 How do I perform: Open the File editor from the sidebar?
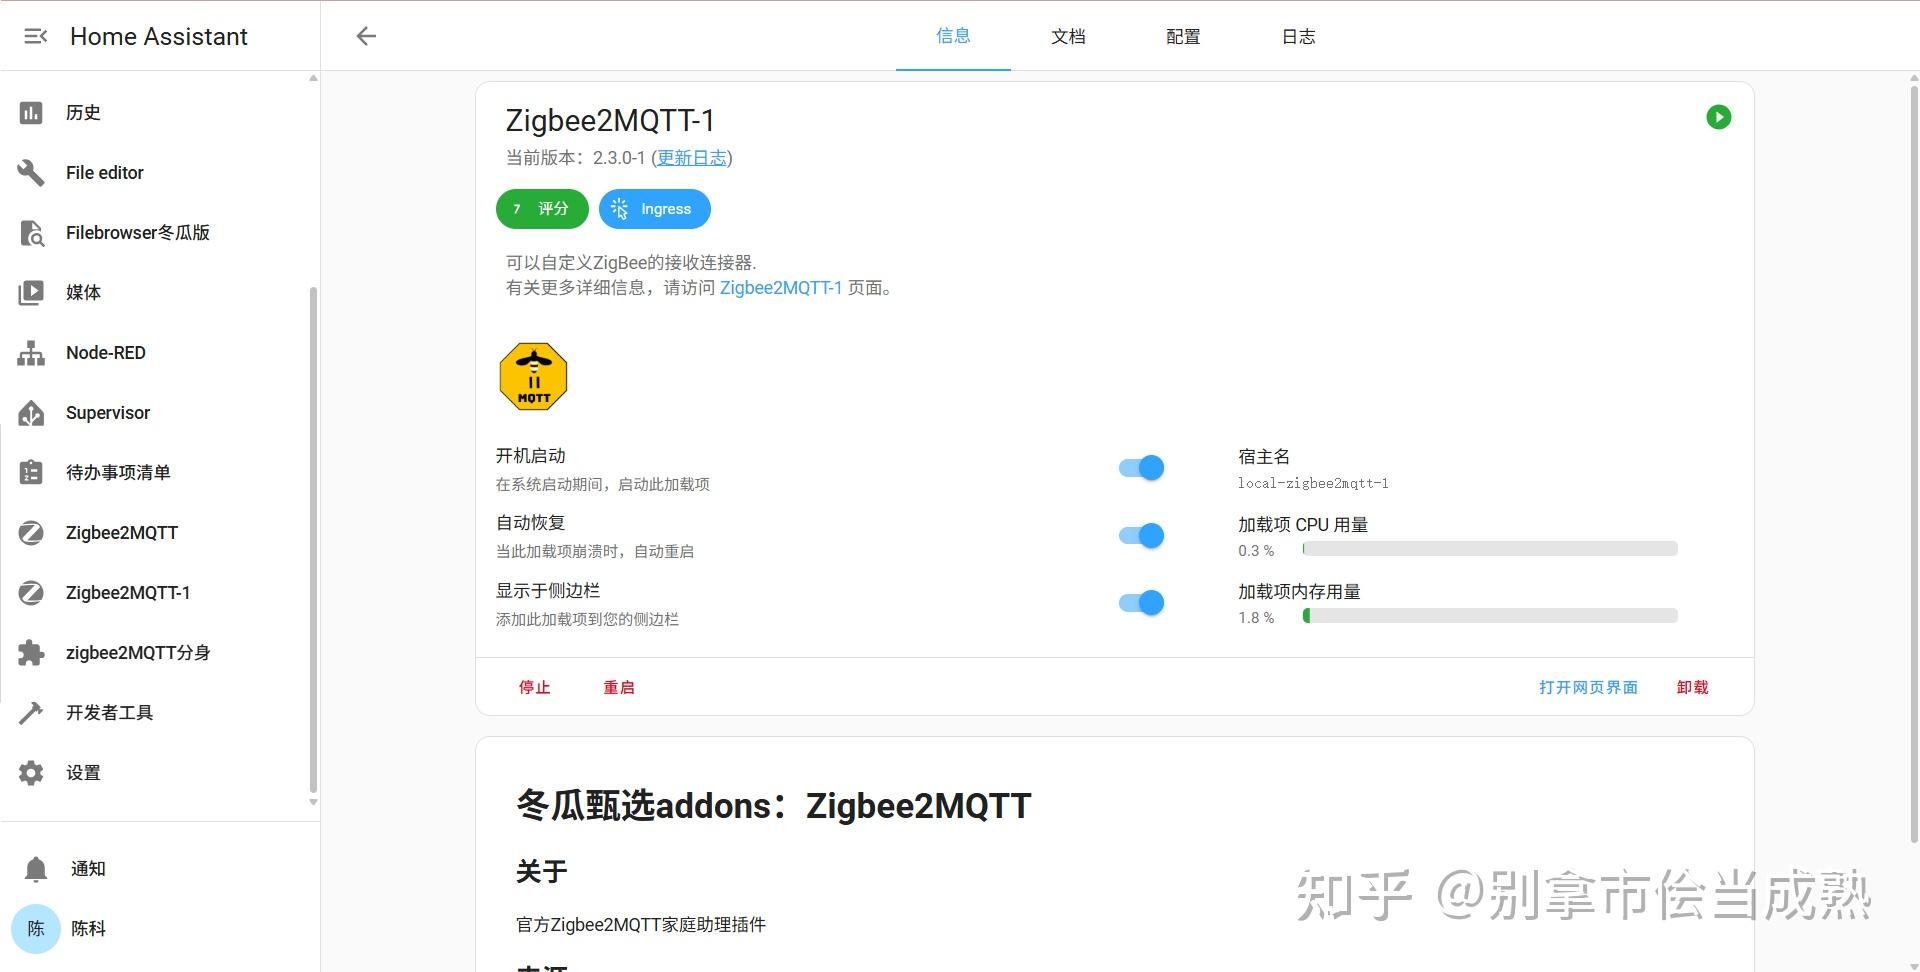pos(103,172)
